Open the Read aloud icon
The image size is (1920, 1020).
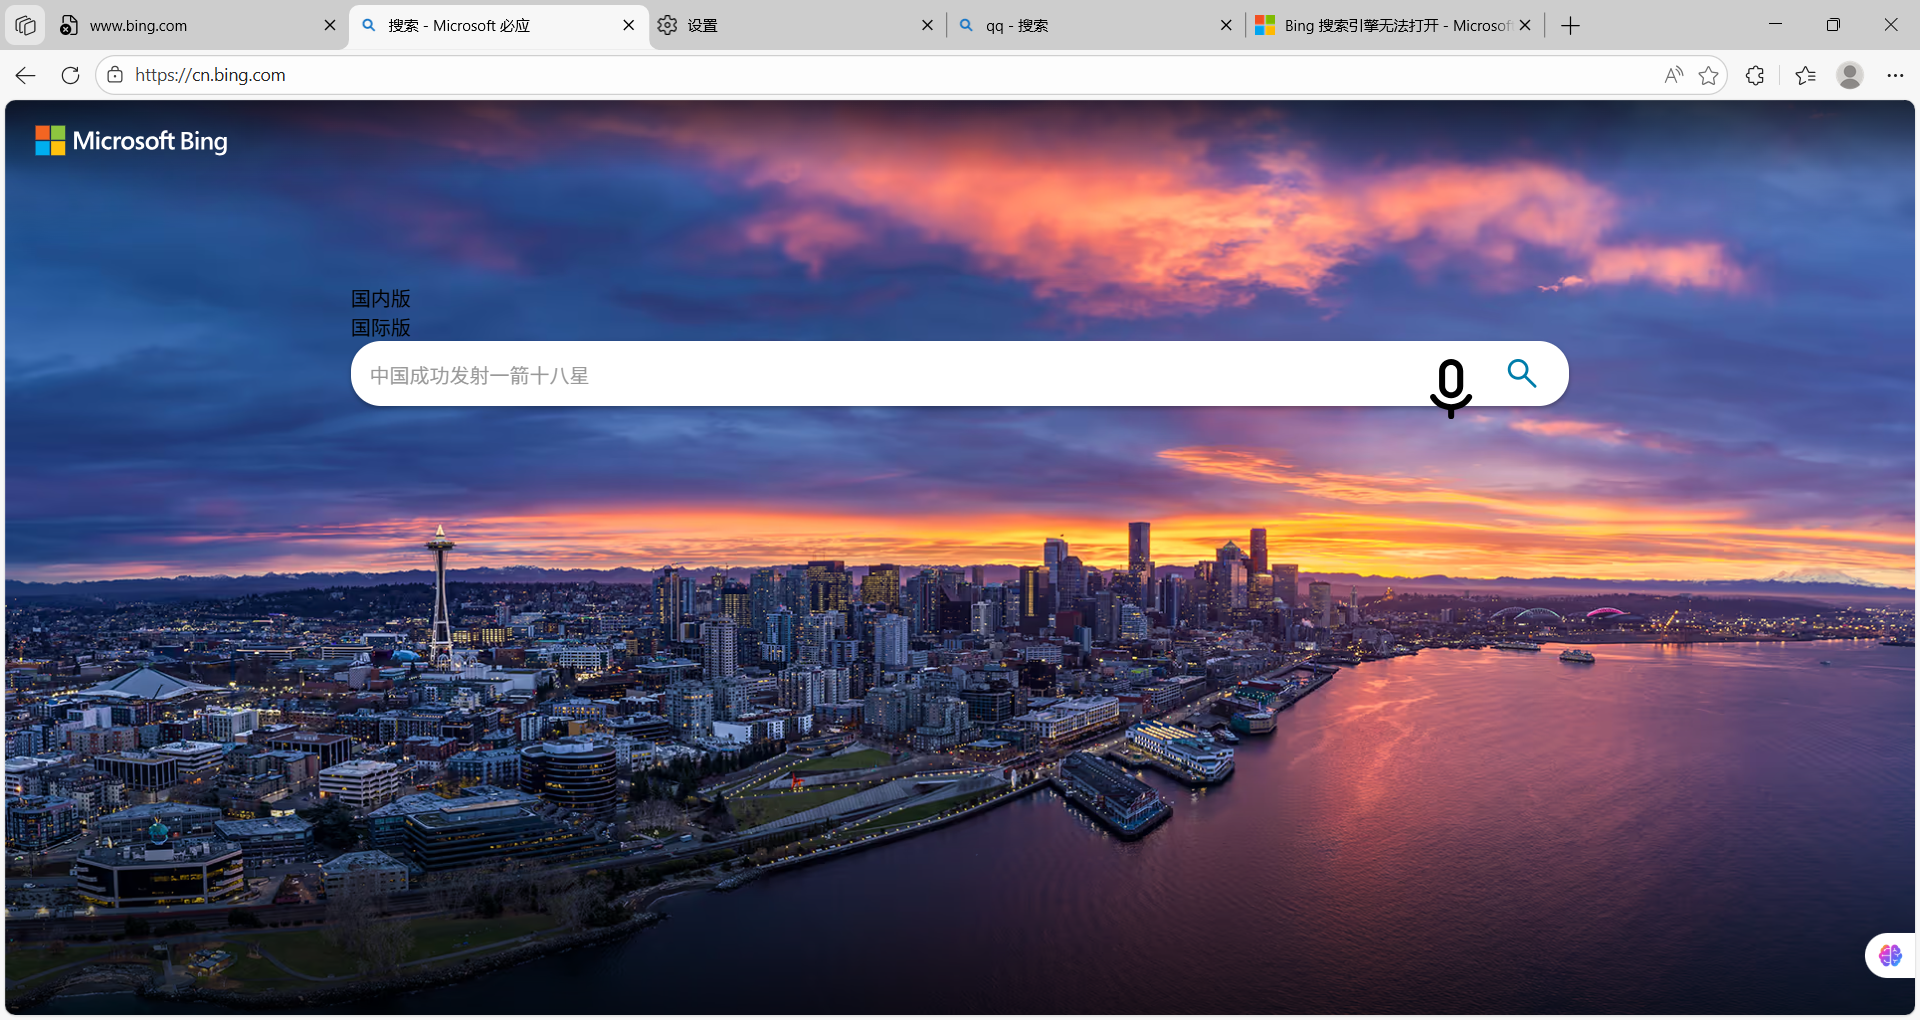[1673, 75]
